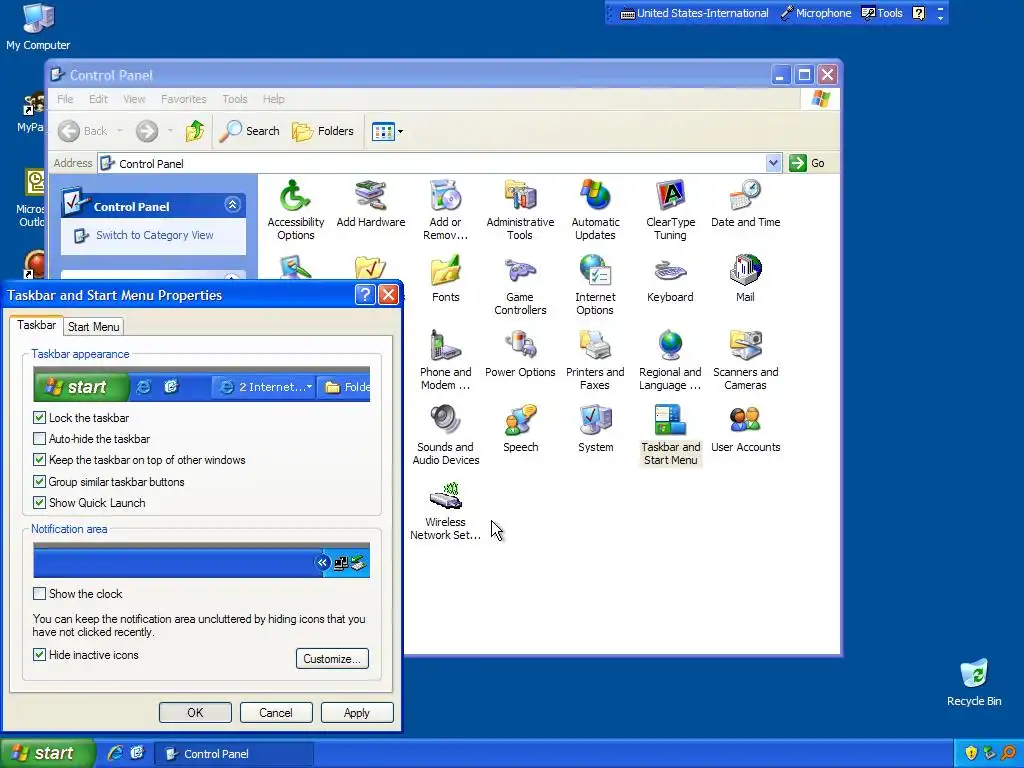Open Wireless Network Setup icon

pyautogui.click(x=445, y=510)
